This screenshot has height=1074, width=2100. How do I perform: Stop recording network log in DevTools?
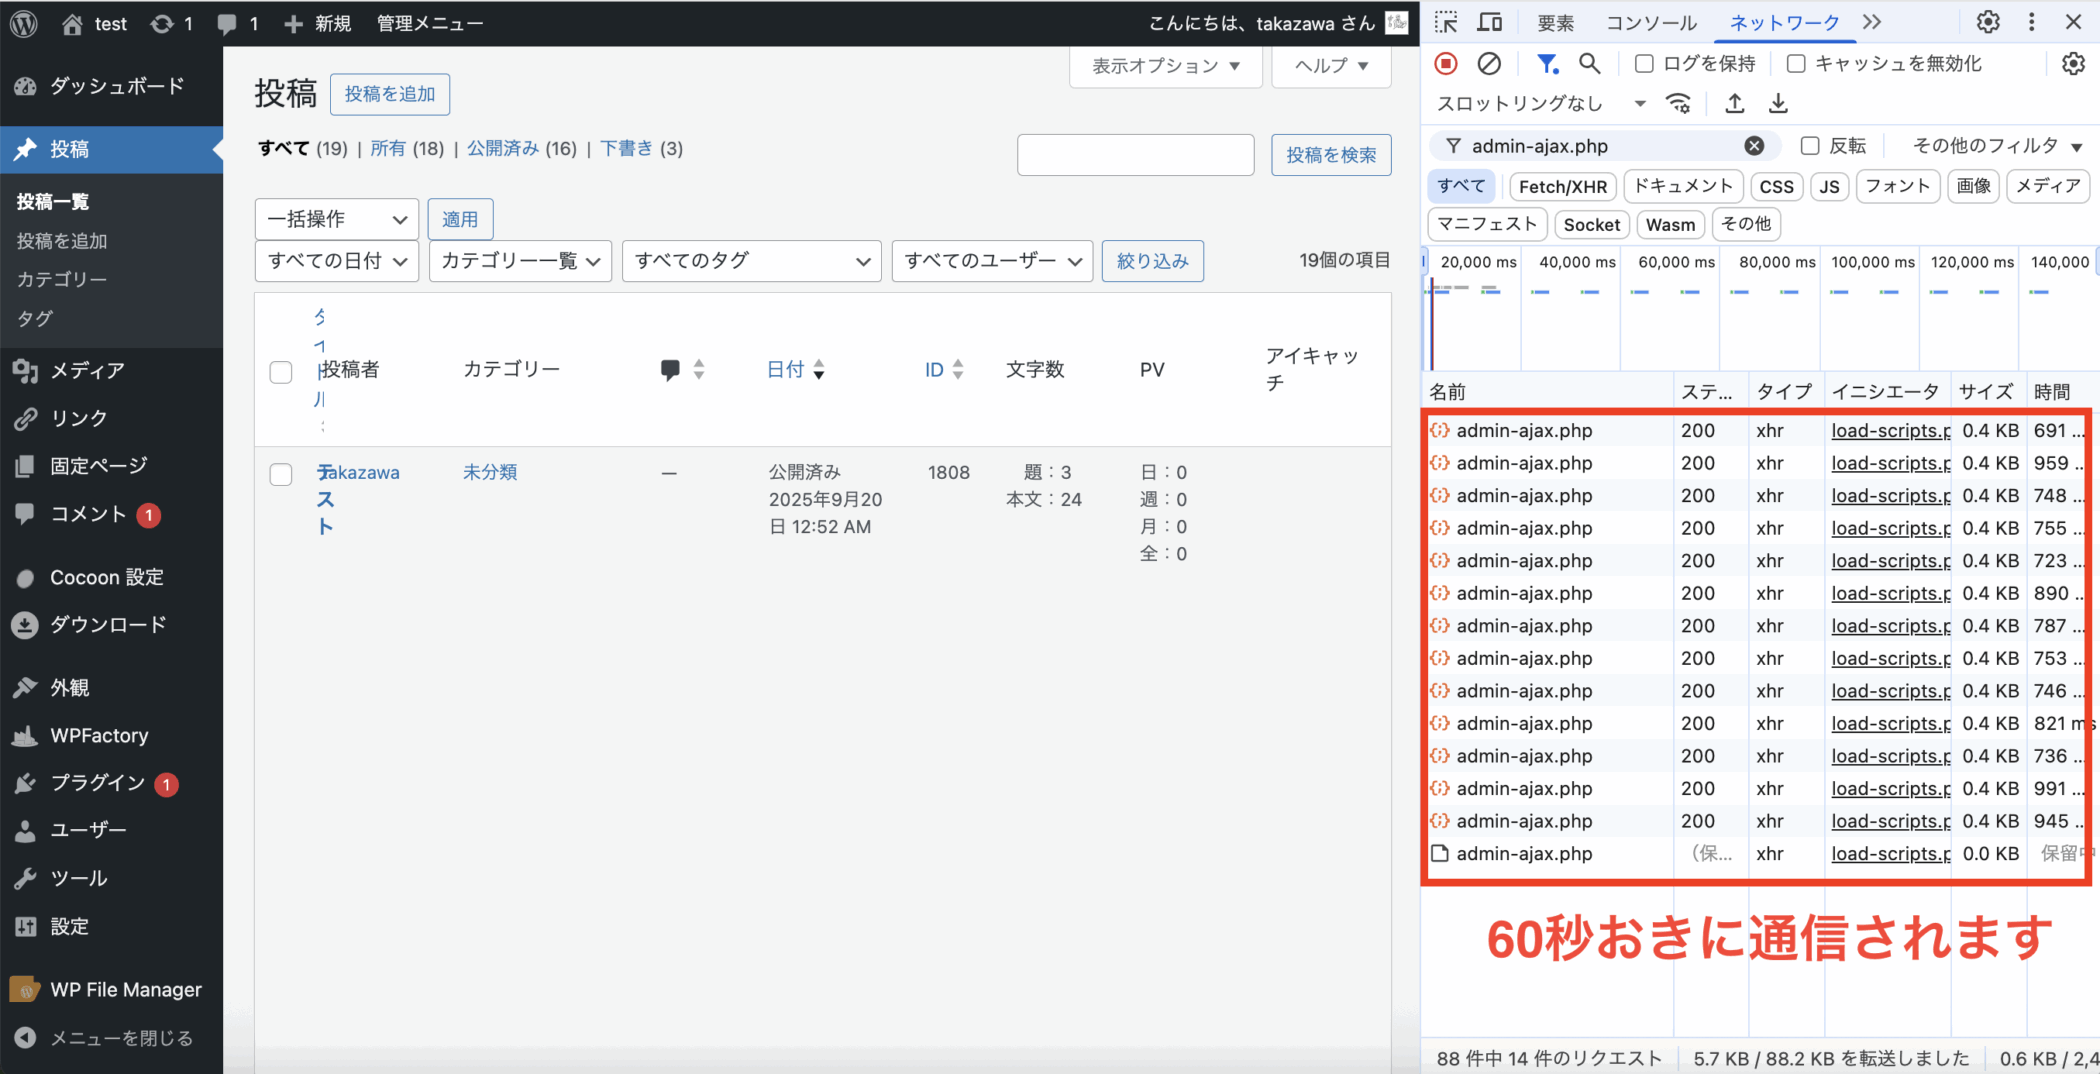[x=1446, y=64]
